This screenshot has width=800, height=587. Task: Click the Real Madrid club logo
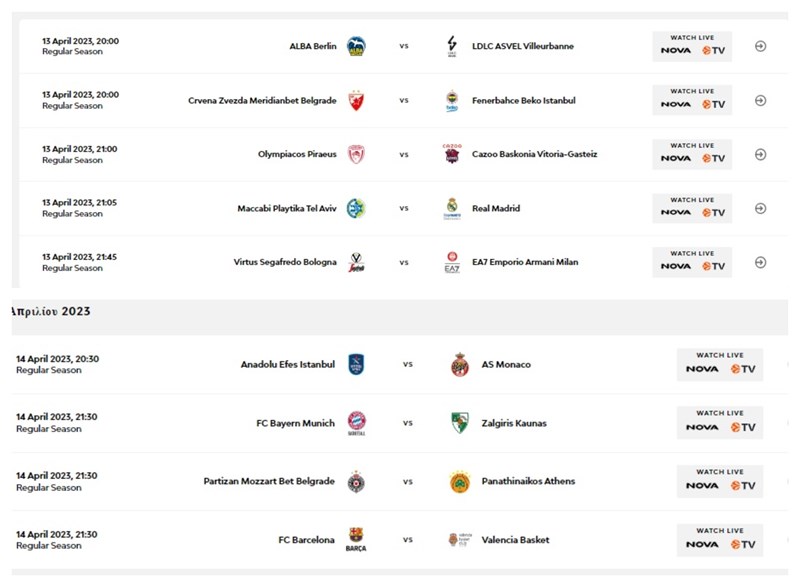[451, 208]
